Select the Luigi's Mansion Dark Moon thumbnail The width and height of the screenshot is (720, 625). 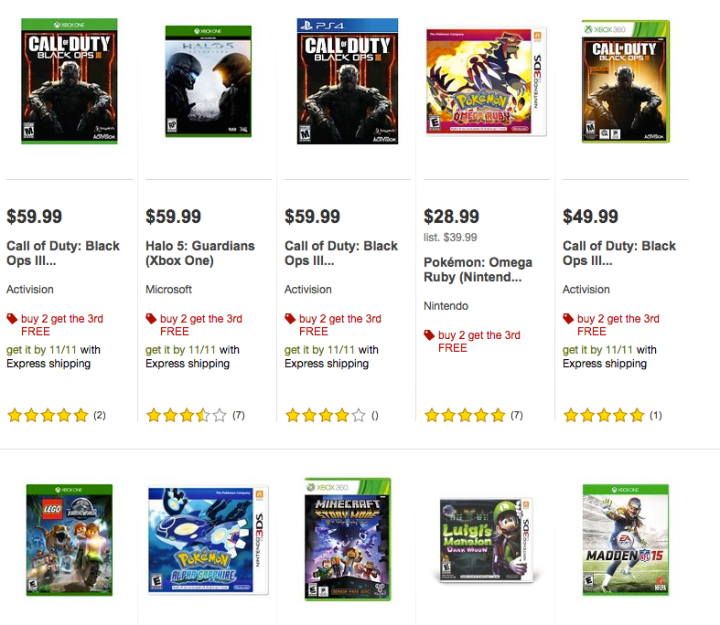click(x=486, y=540)
